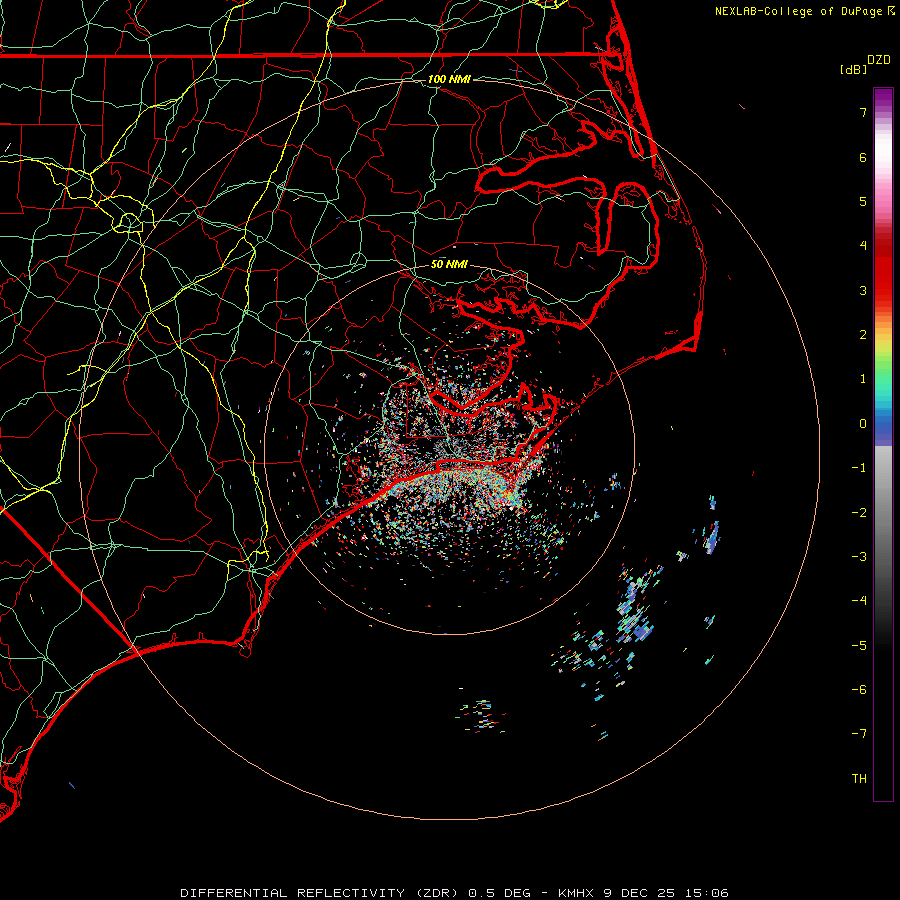
Task: Click the '50 NMI' range ring label
Action: pyautogui.click(x=449, y=264)
